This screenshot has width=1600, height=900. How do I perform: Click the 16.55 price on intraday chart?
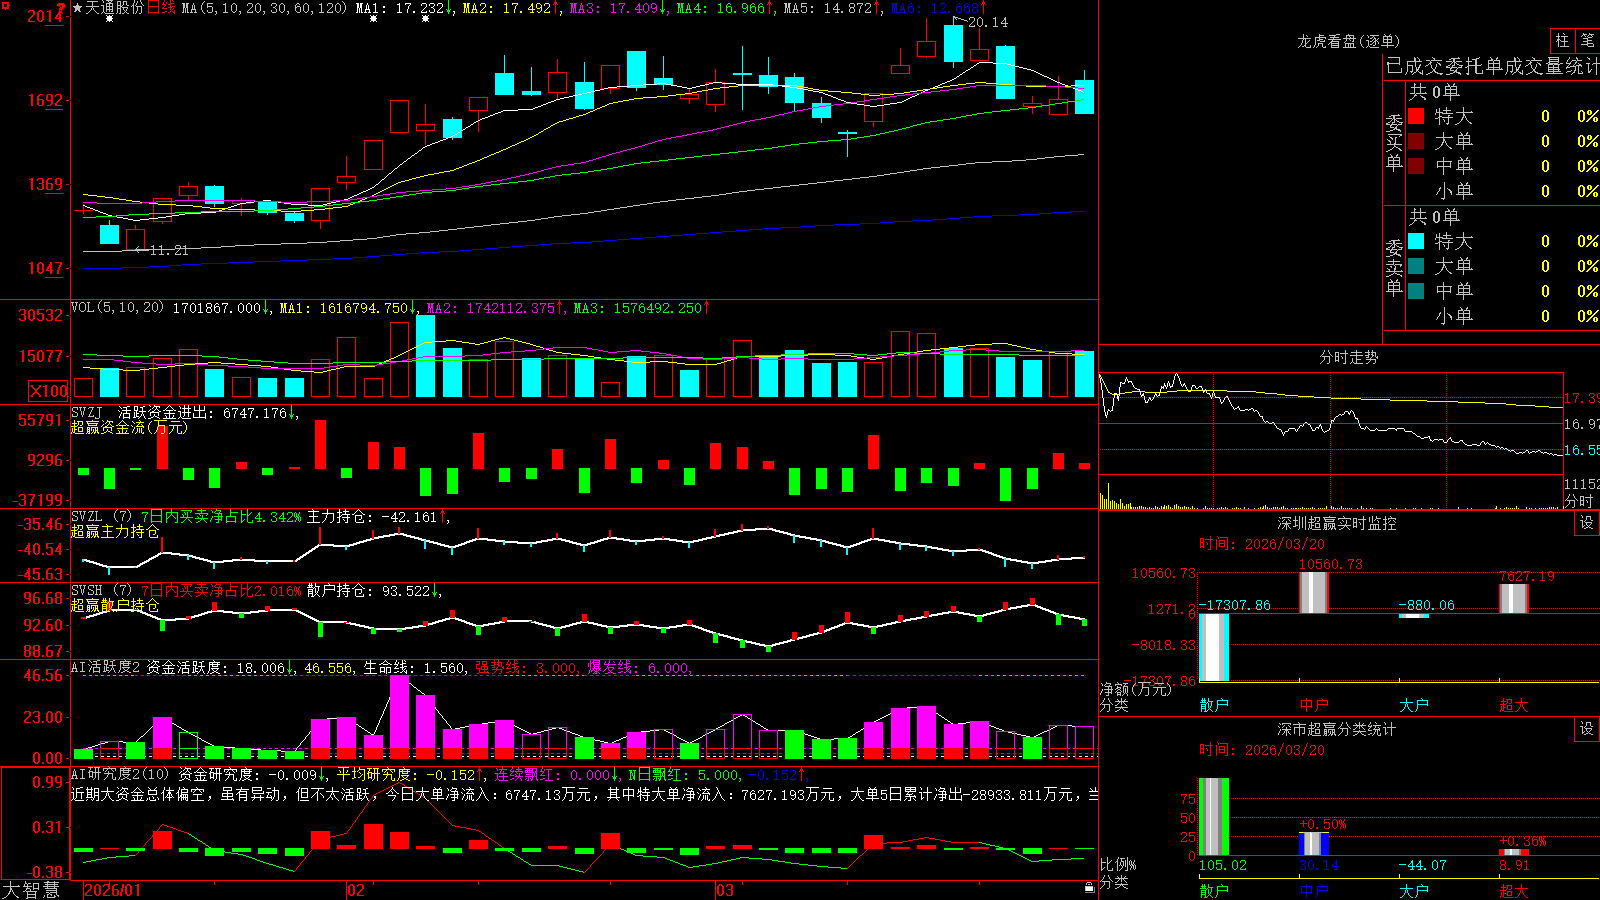[x=1582, y=451]
